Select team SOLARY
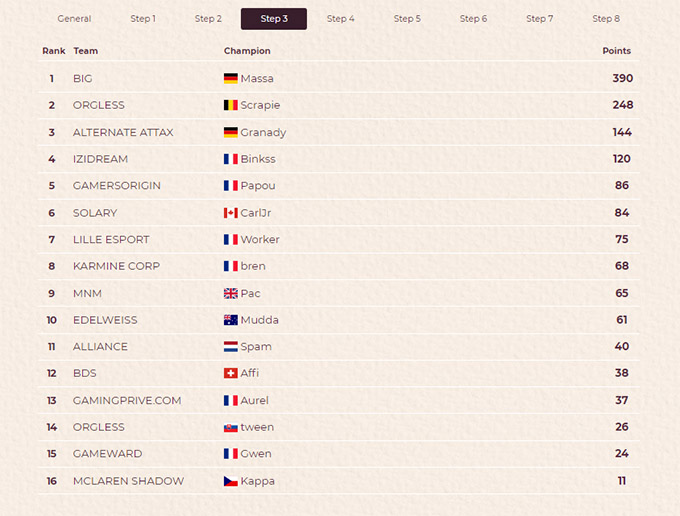Viewport: 680px width, 516px height. point(95,213)
